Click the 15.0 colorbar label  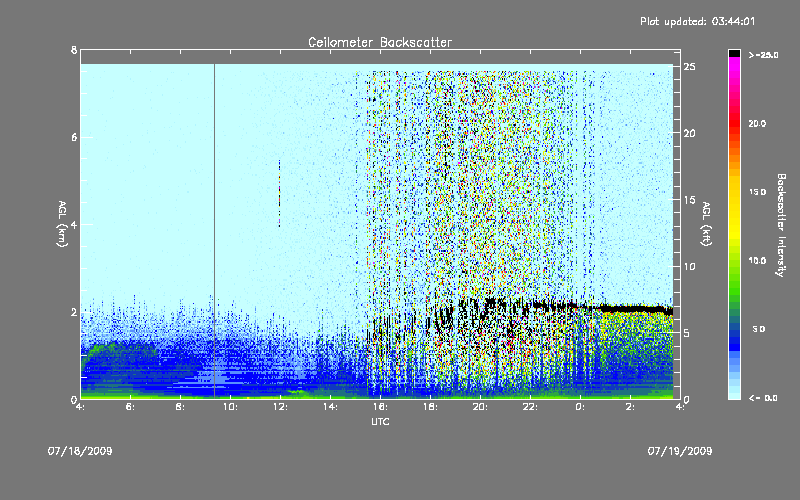point(757,192)
